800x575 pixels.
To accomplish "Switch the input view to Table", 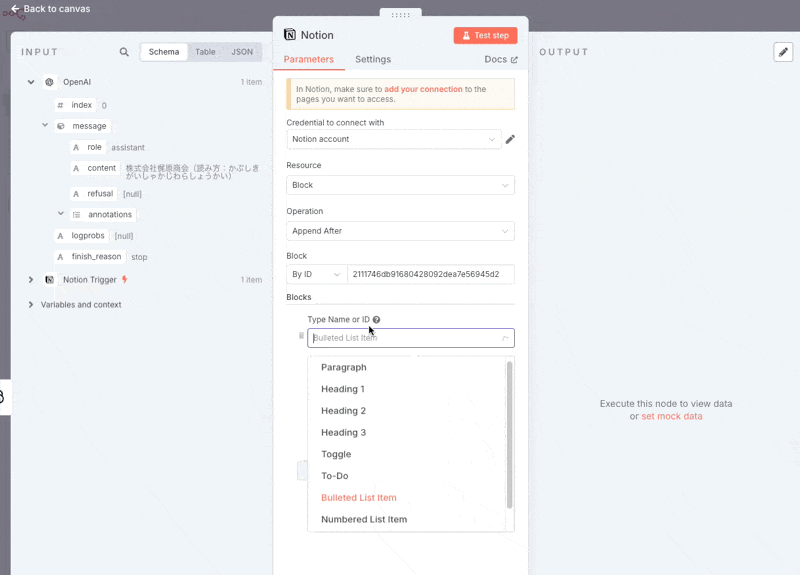I will pyautogui.click(x=205, y=52).
